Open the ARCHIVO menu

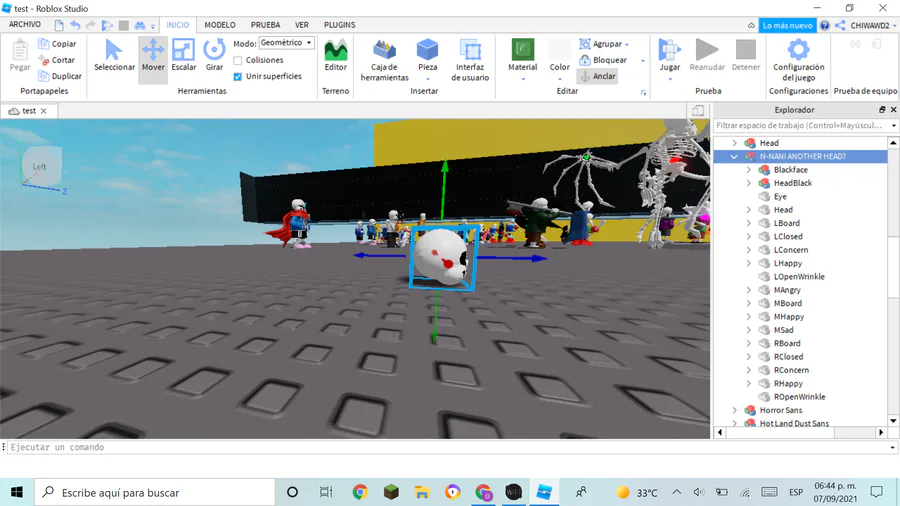point(25,25)
